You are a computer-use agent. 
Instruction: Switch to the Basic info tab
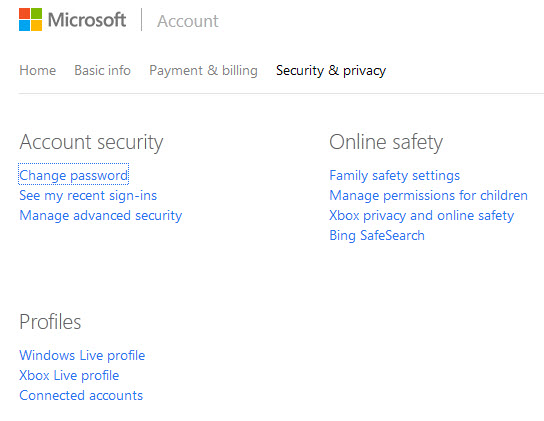click(102, 70)
